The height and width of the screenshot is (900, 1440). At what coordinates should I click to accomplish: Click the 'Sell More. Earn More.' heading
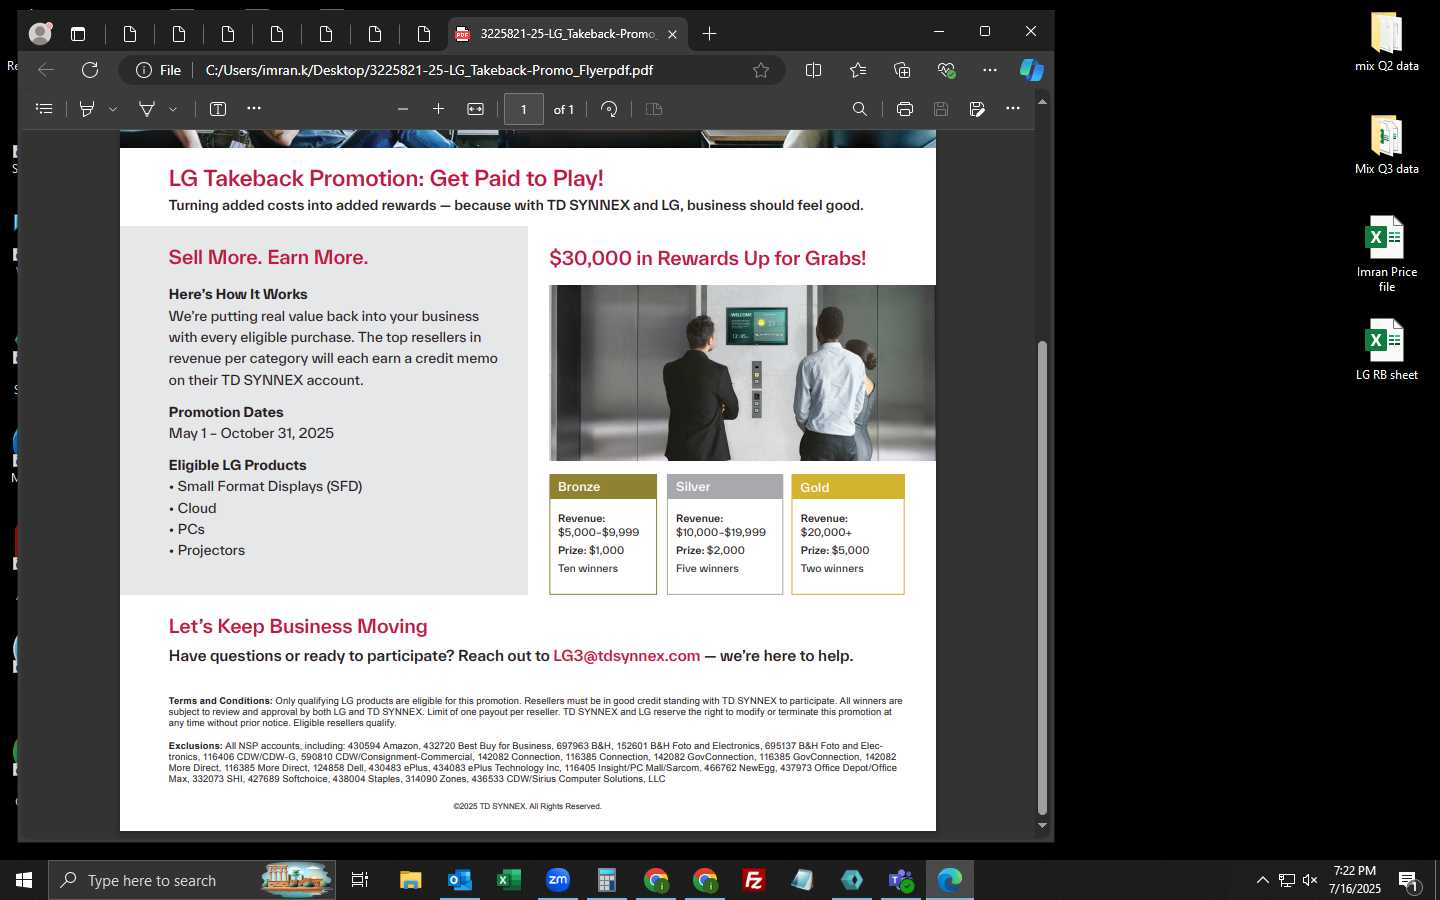click(x=268, y=257)
